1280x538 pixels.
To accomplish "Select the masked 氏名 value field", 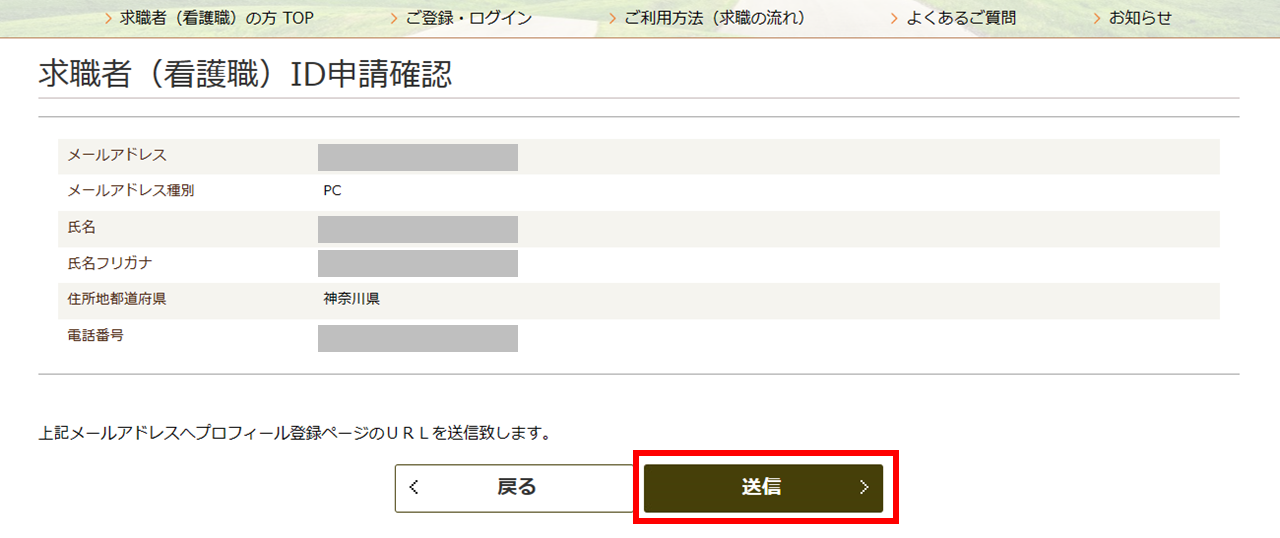I will click(x=418, y=229).
